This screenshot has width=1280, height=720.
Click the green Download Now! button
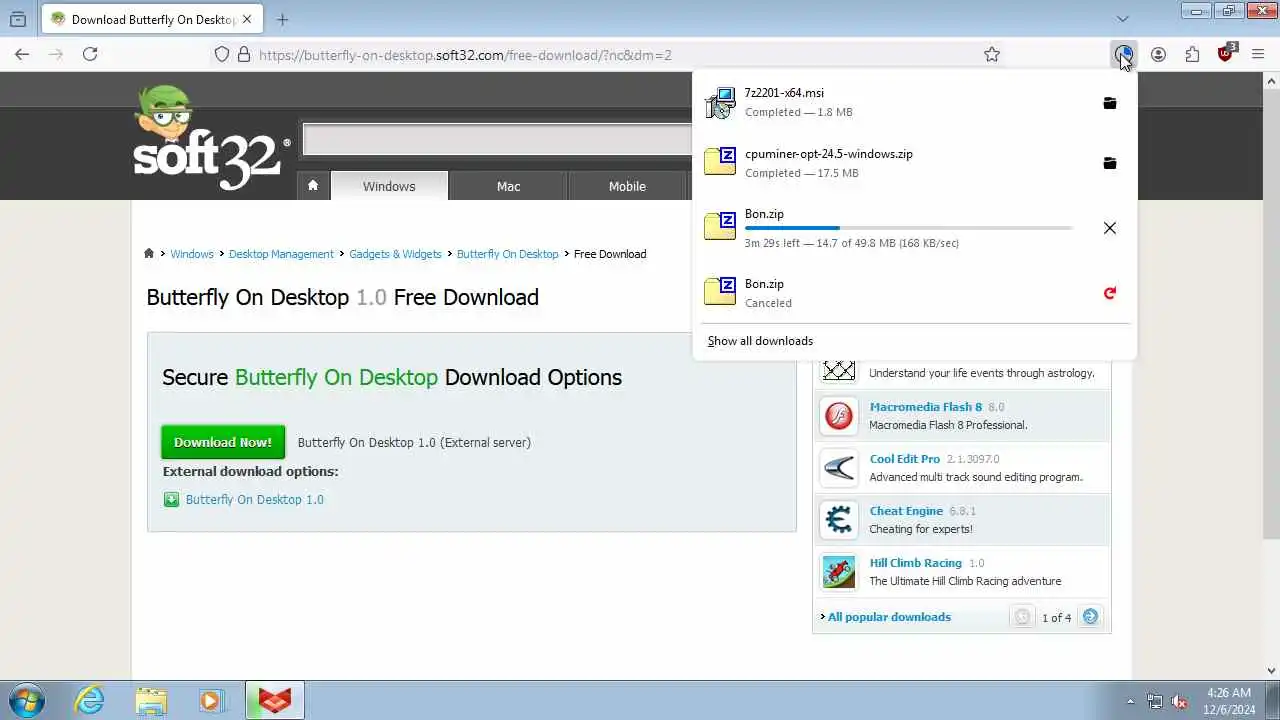click(223, 442)
